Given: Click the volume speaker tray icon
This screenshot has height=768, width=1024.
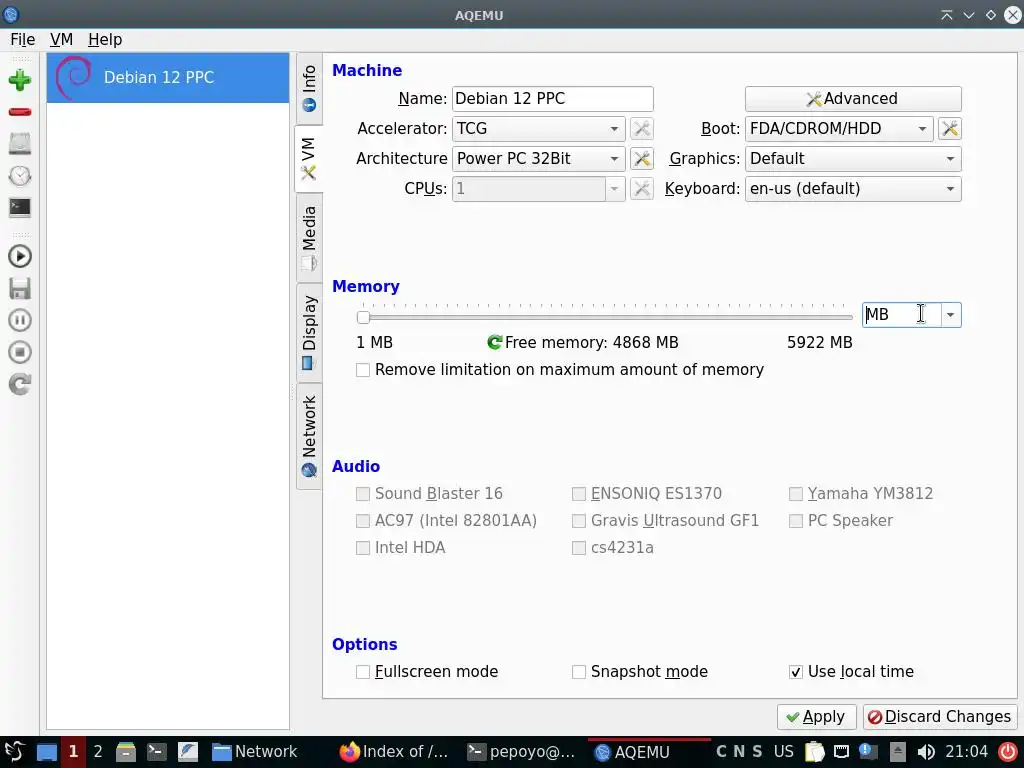Looking at the screenshot, I should [925, 752].
